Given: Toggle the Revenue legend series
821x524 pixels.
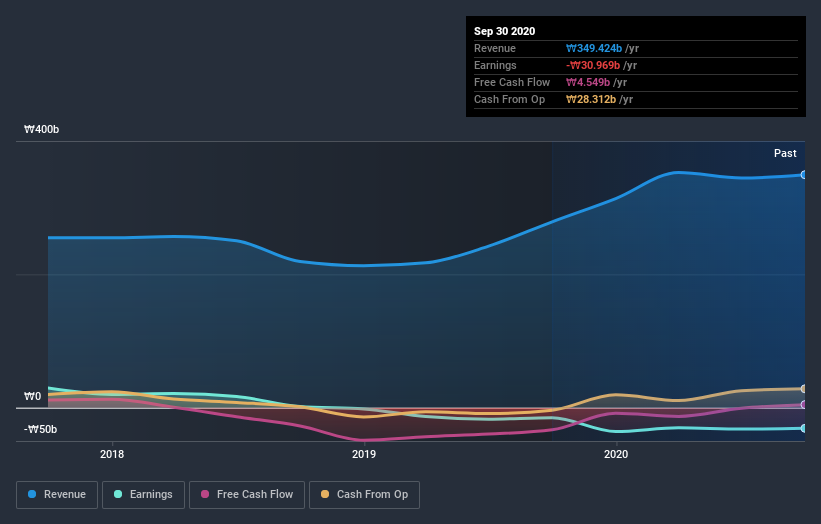Looking at the screenshot, I should (57, 495).
